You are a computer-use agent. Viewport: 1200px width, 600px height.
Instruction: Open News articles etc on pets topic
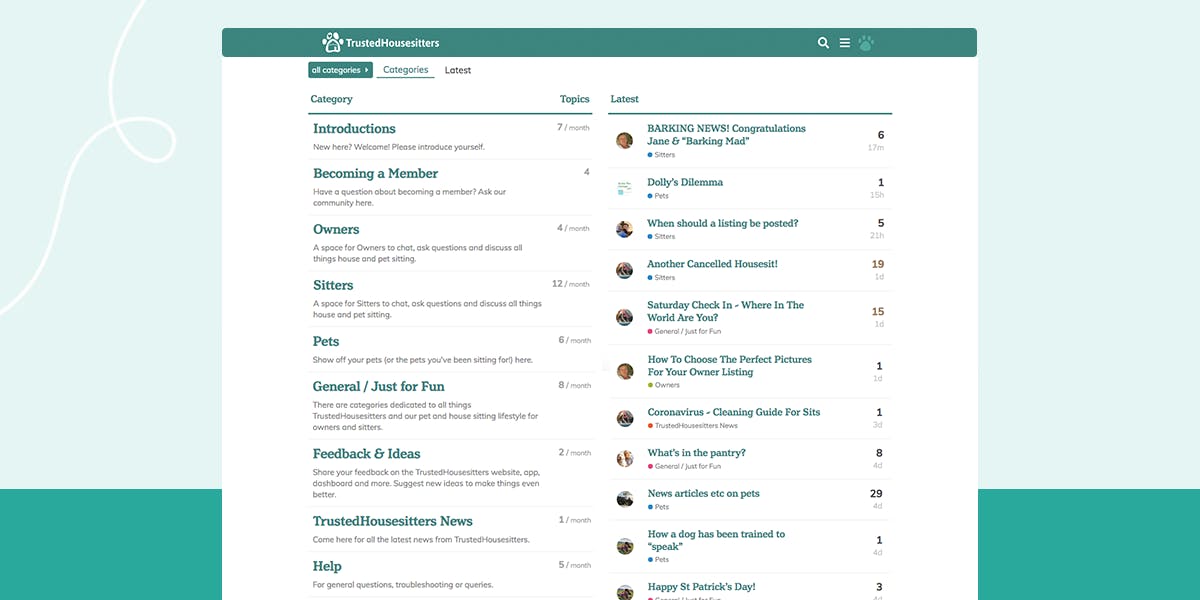[x=704, y=494]
